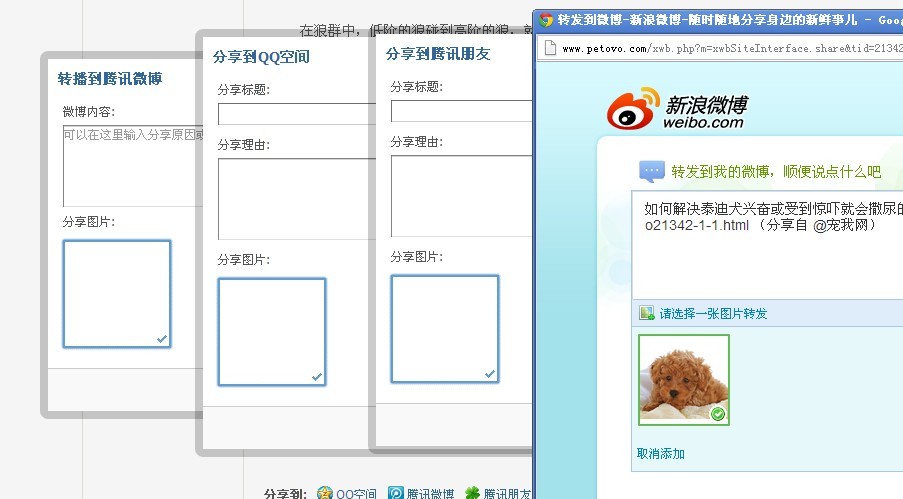Click the Chrome icon in popup title bar
The width and height of the screenshot is (903, 499).
[x=545, y=20]
